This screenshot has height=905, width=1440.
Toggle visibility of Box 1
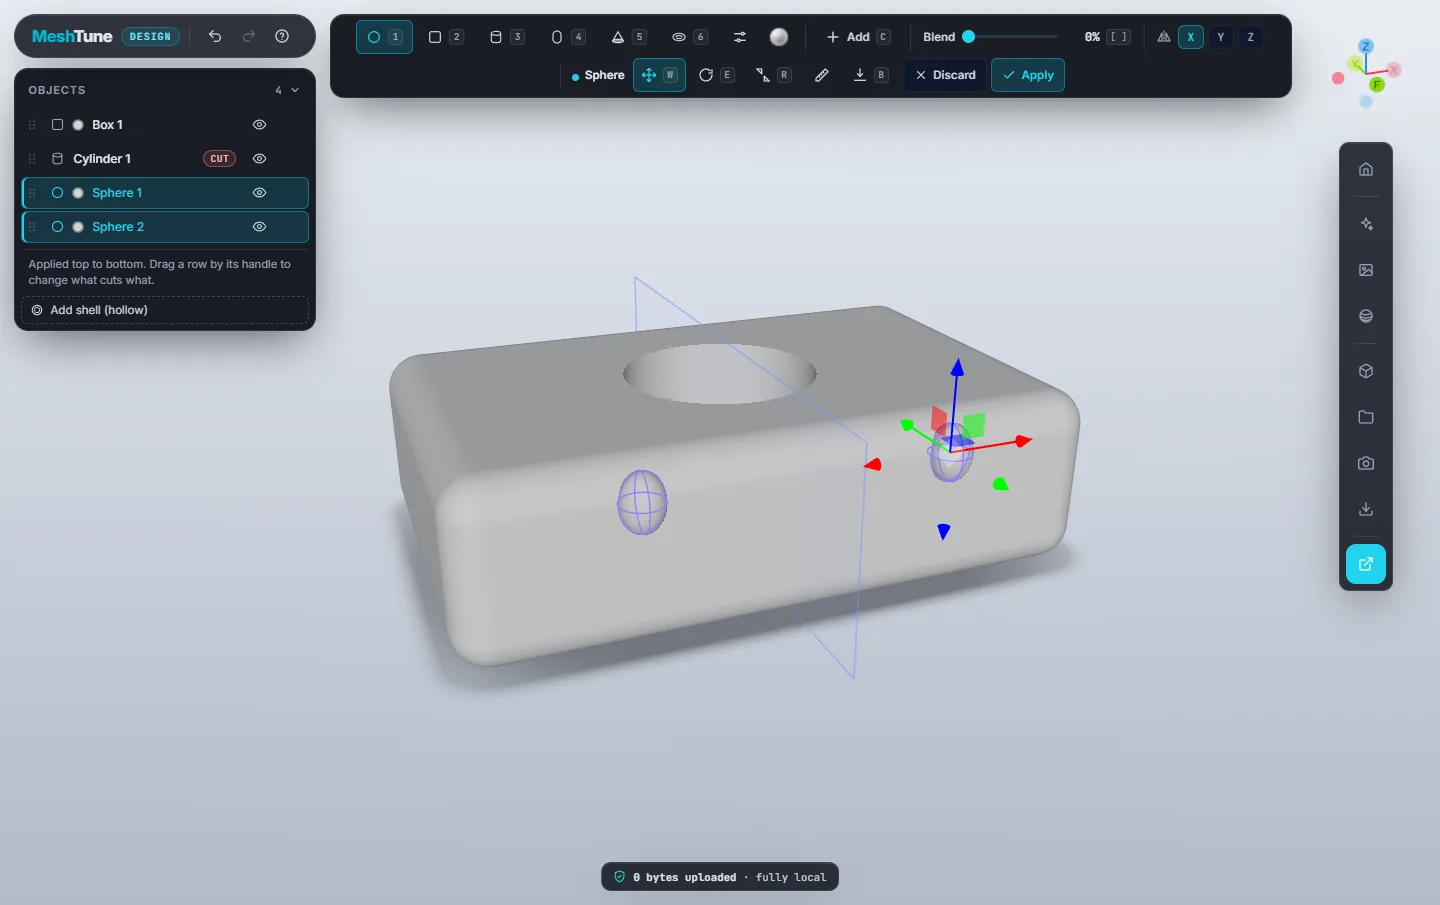click(259, 125)
